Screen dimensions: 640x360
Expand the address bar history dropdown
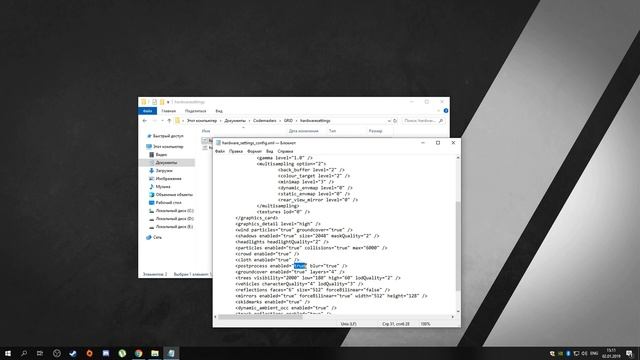tap(389, 121)
